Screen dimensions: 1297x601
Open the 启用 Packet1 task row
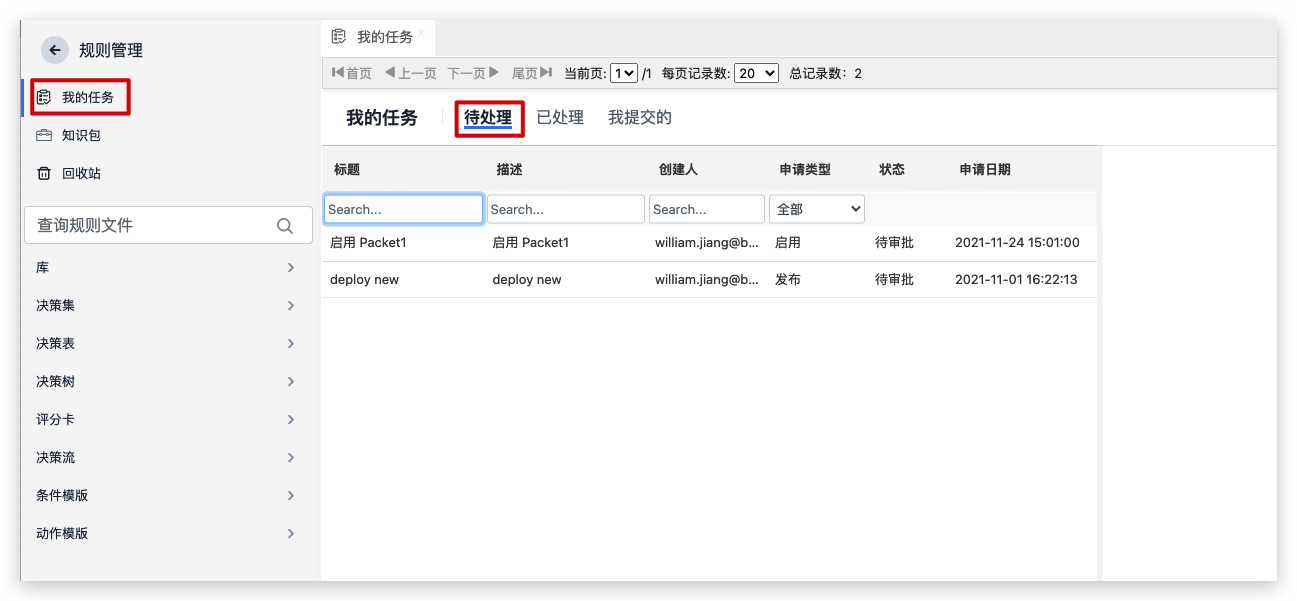coord(368,243)
